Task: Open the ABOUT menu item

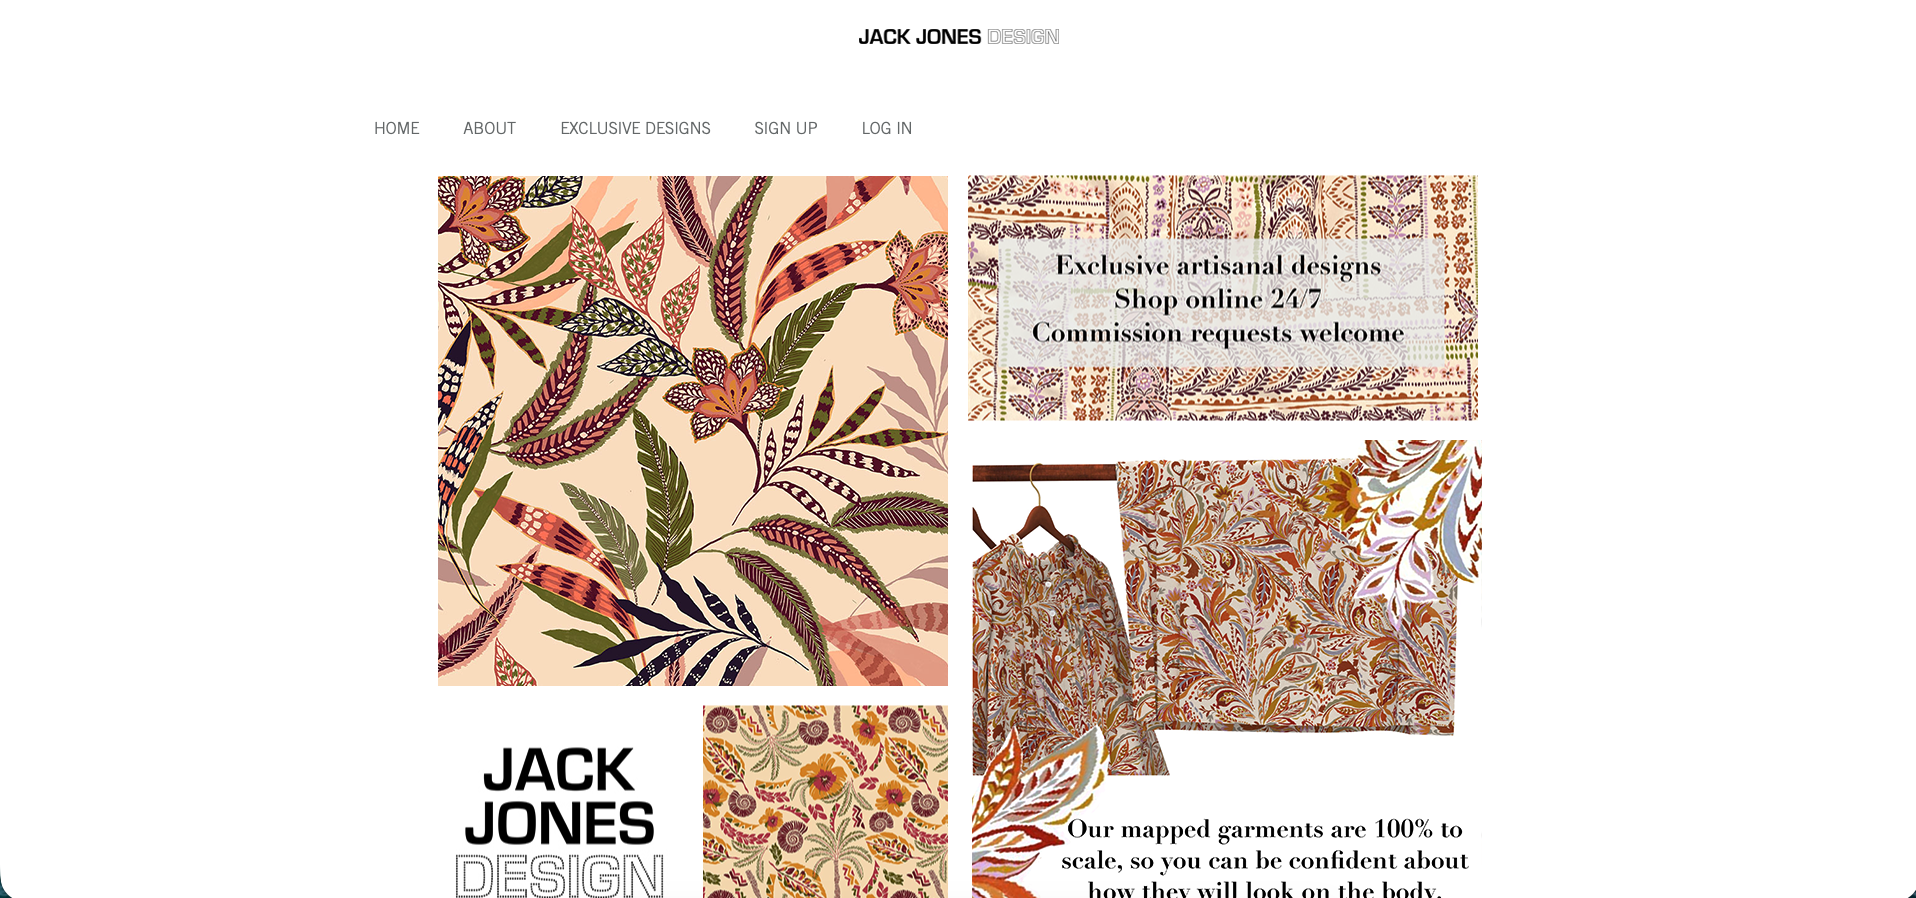Action: (489, 128)
